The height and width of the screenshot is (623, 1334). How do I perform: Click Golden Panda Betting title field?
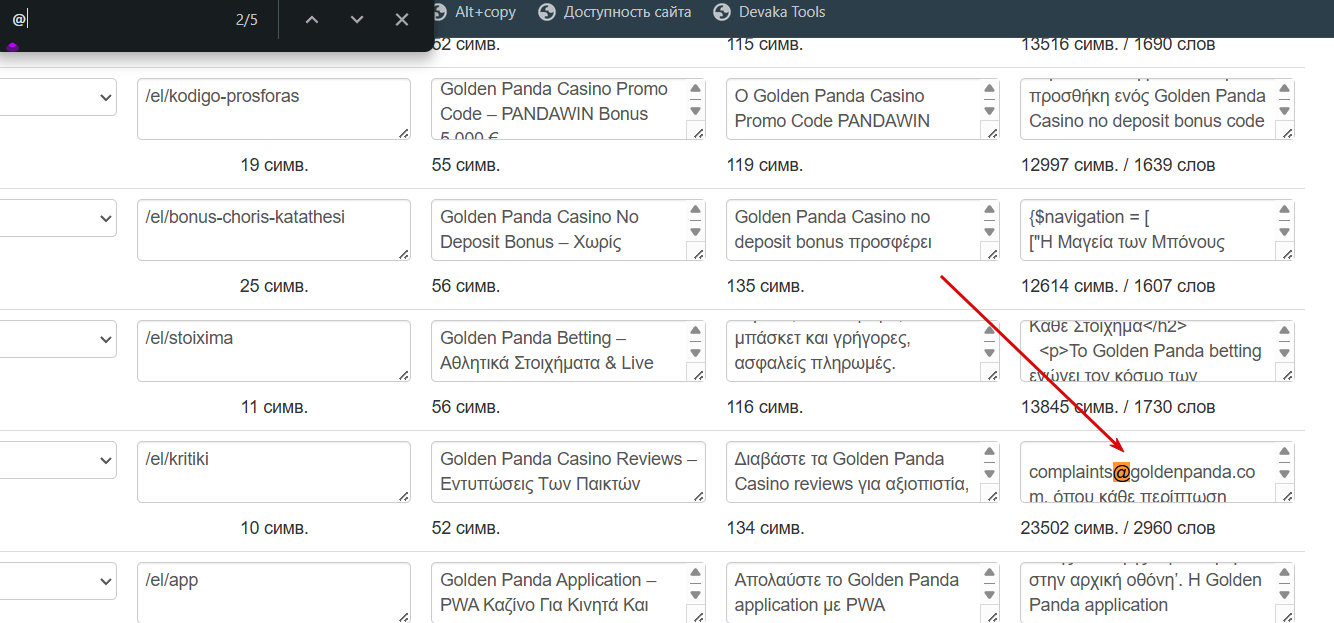click(568, 351)
